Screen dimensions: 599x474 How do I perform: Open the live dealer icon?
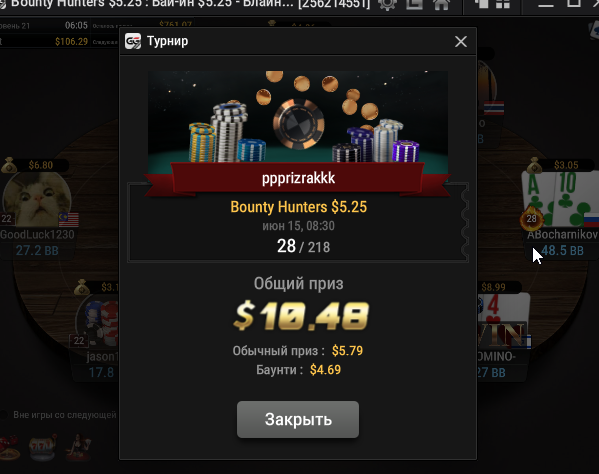(78, 447)
